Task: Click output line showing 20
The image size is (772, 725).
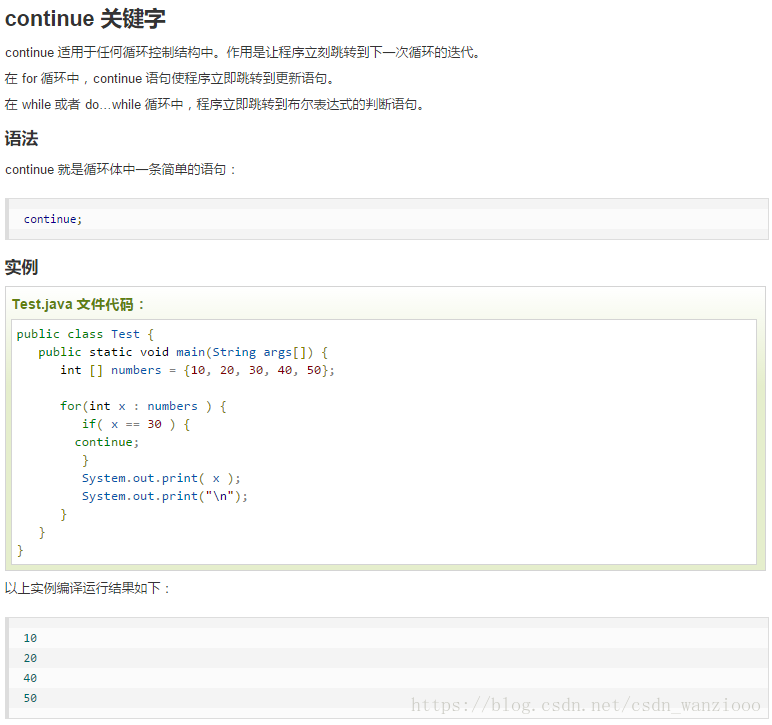Action: point(30,658)
